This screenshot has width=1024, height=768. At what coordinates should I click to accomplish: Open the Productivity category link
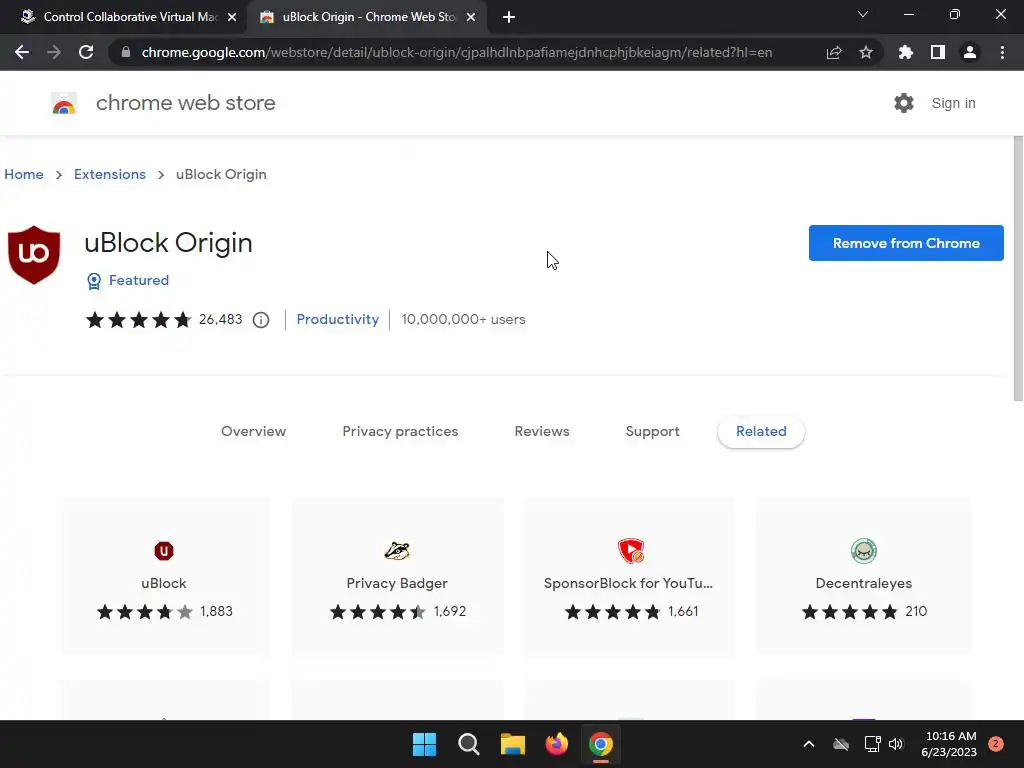[x=338, y=319]
